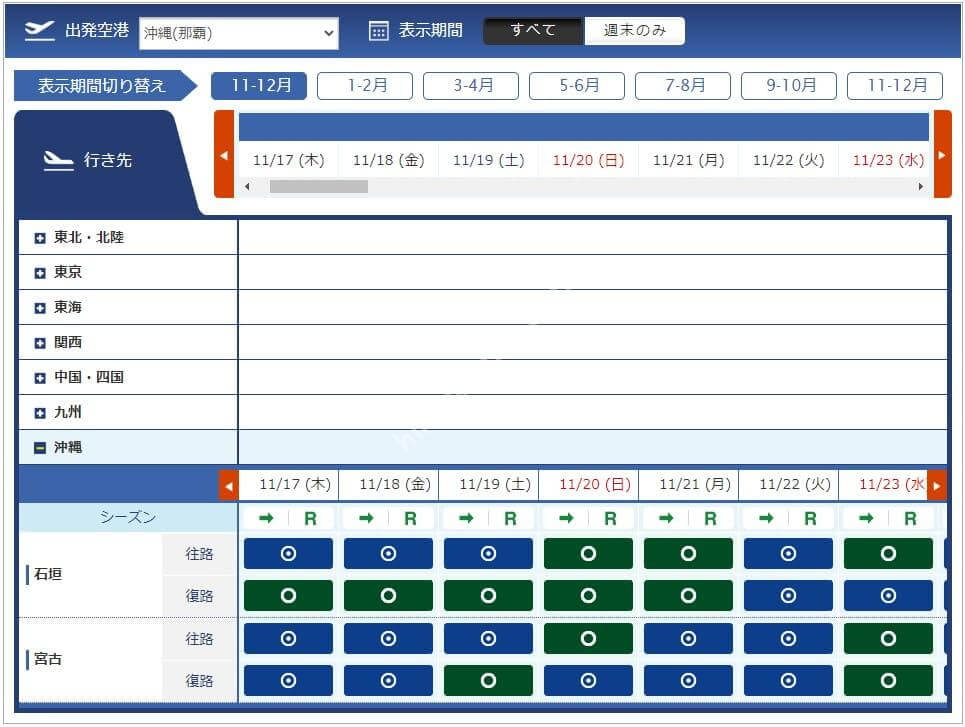The width and height of the screenshot is (965, 727).
Task: Click the large orange next-dates arrow in header
Action: [x=942, y=155]
